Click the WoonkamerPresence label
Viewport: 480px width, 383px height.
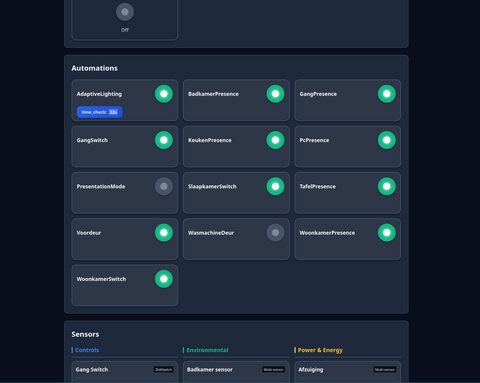327,233
